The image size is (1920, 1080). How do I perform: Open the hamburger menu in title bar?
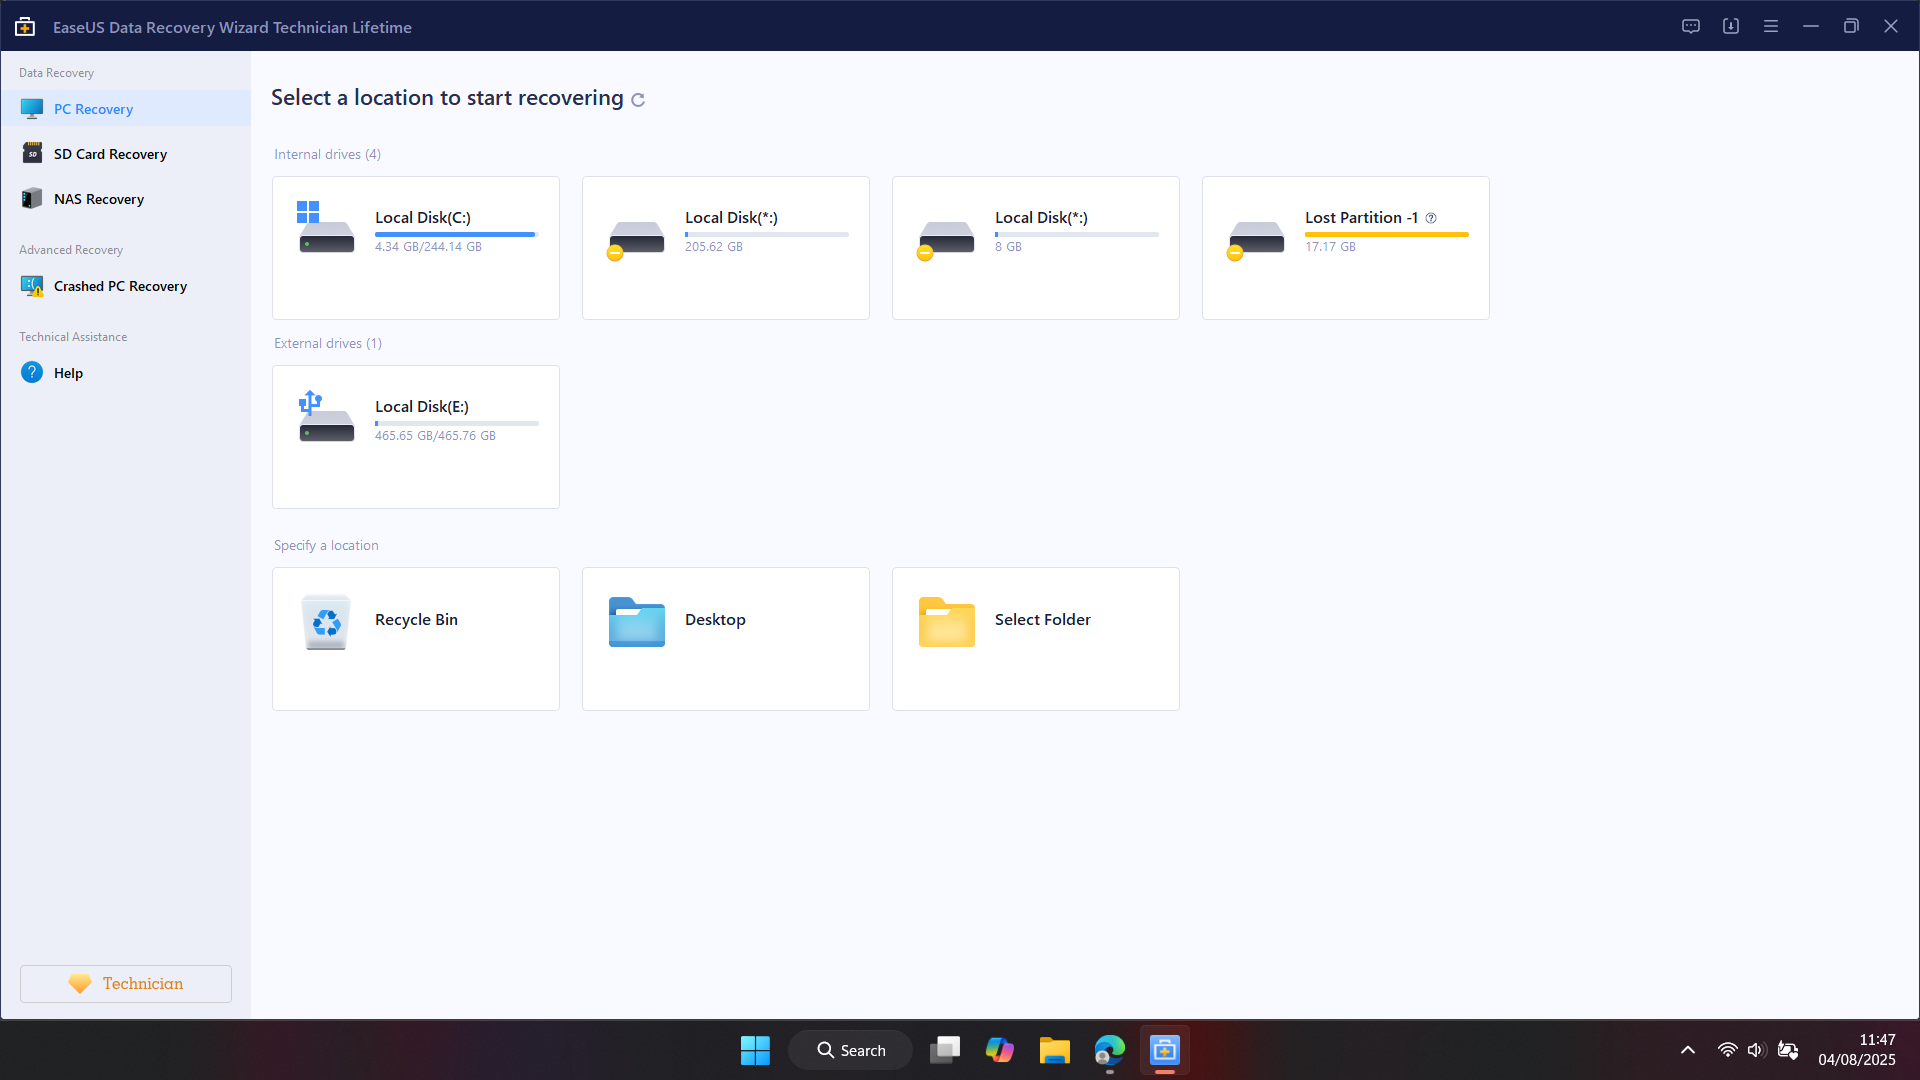tap(1770, 27)
